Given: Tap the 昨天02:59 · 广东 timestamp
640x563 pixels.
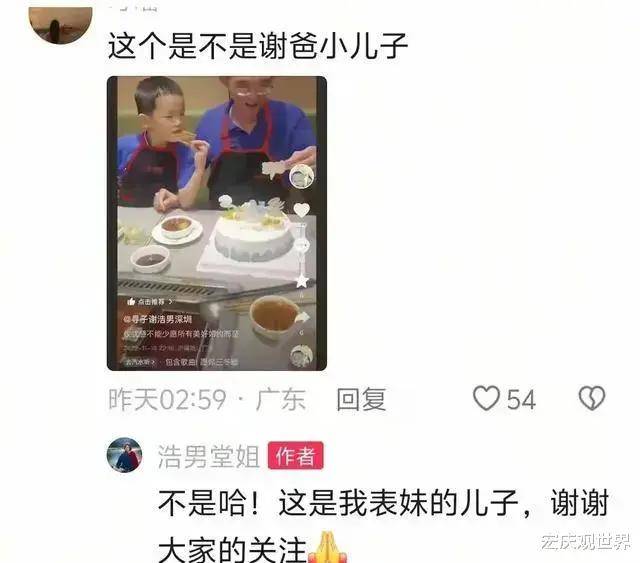Looking at the screenshot, I should point(207,399).
